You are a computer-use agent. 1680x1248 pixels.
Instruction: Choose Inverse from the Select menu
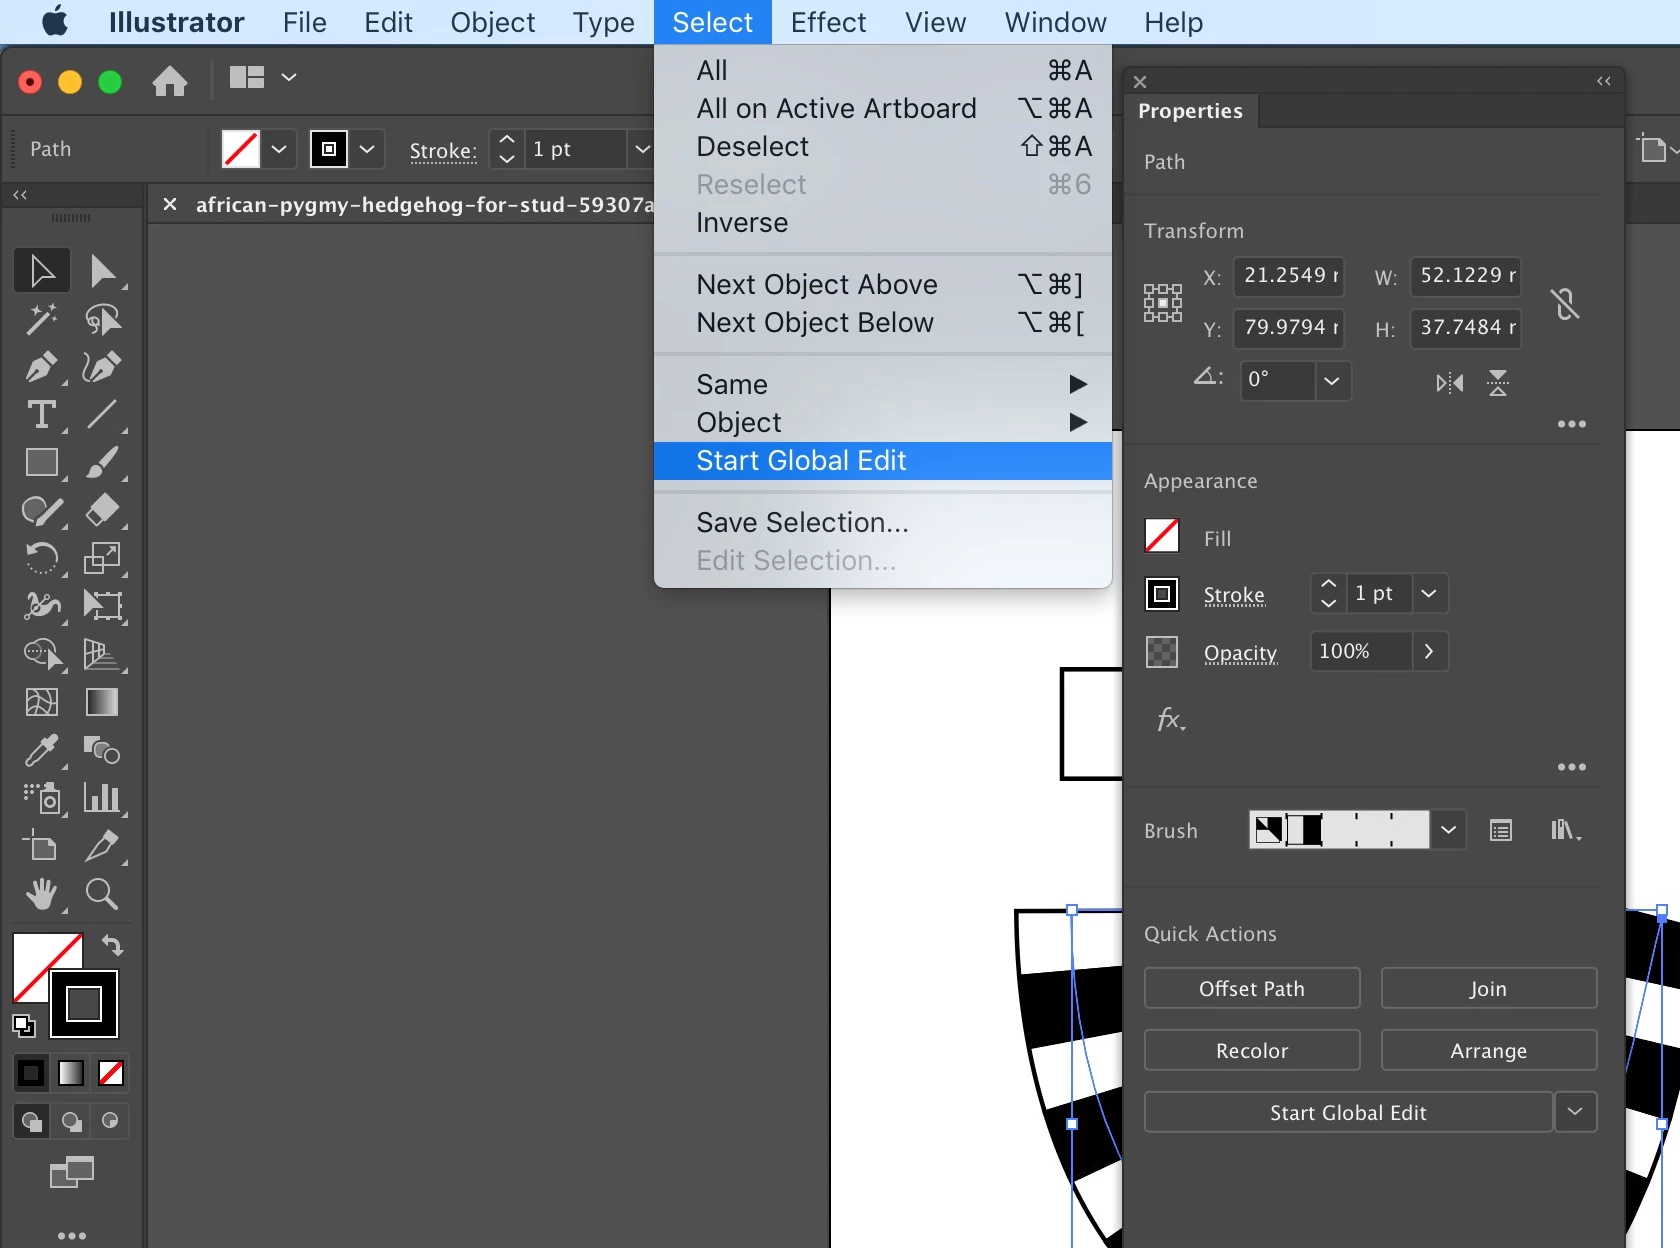tap(883, 223)
